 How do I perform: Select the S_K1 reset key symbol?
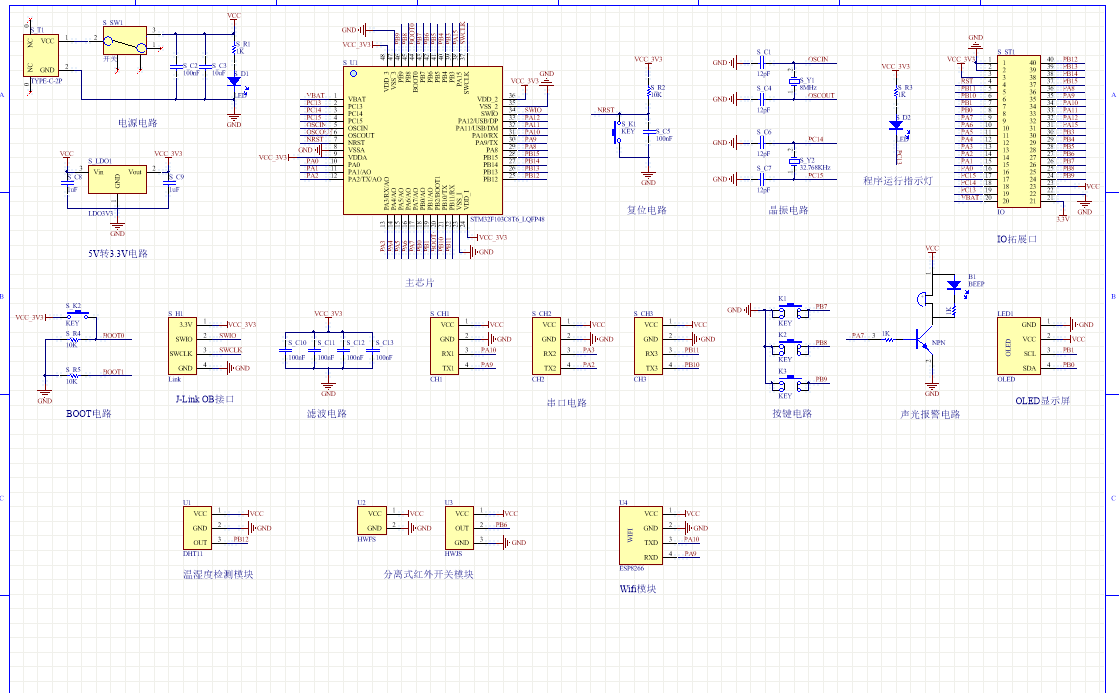tap(619, 131)
